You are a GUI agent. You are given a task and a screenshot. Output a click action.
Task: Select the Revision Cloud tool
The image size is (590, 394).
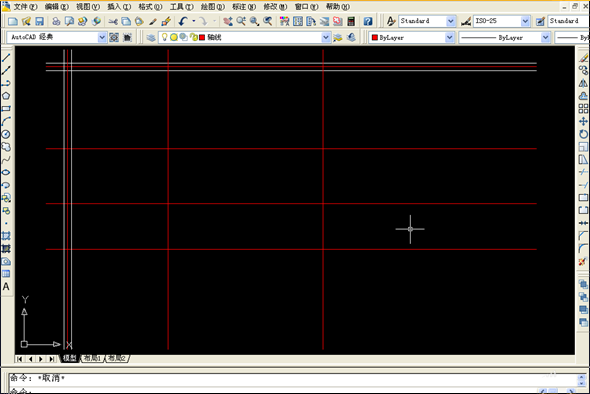pyautogui.click(x=6, y=147)
